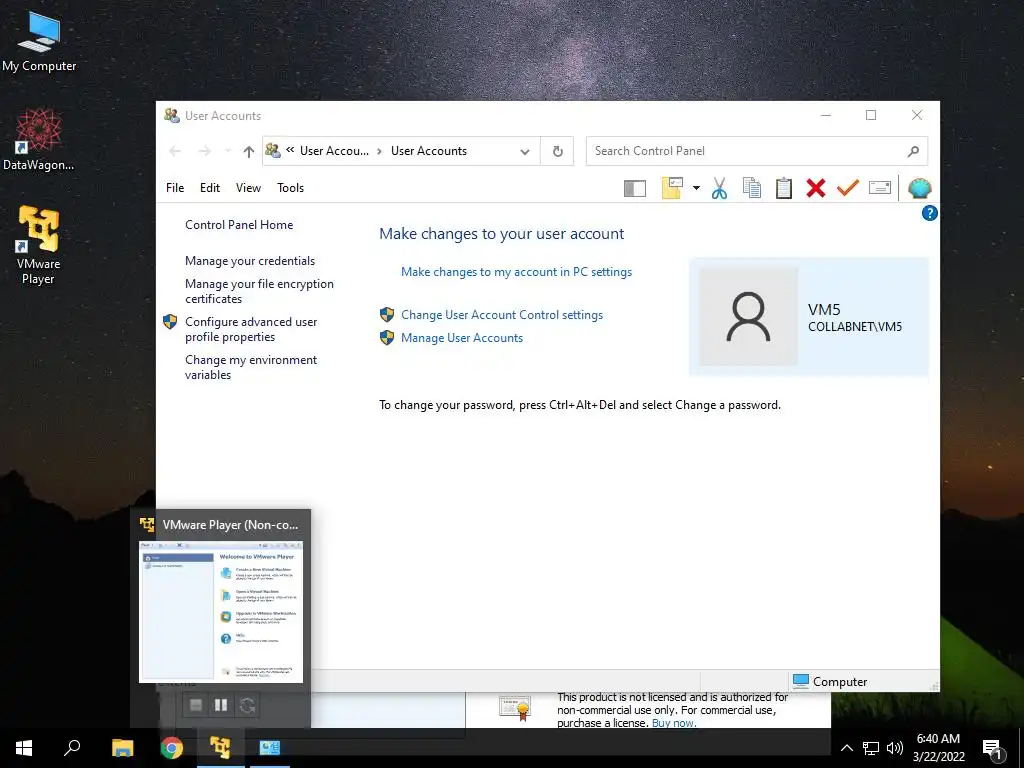Open the blue Help question mark

[929, 213]
